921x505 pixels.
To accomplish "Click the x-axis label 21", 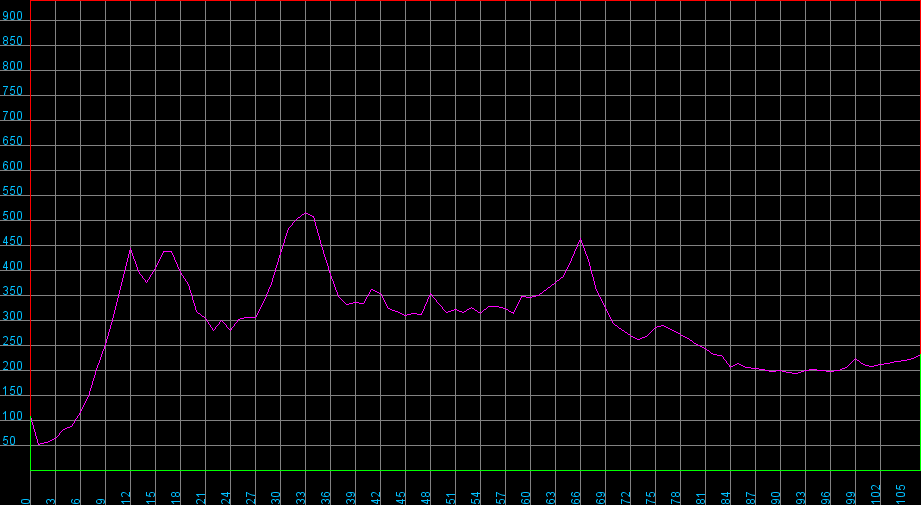I will [x=201, y=498].
